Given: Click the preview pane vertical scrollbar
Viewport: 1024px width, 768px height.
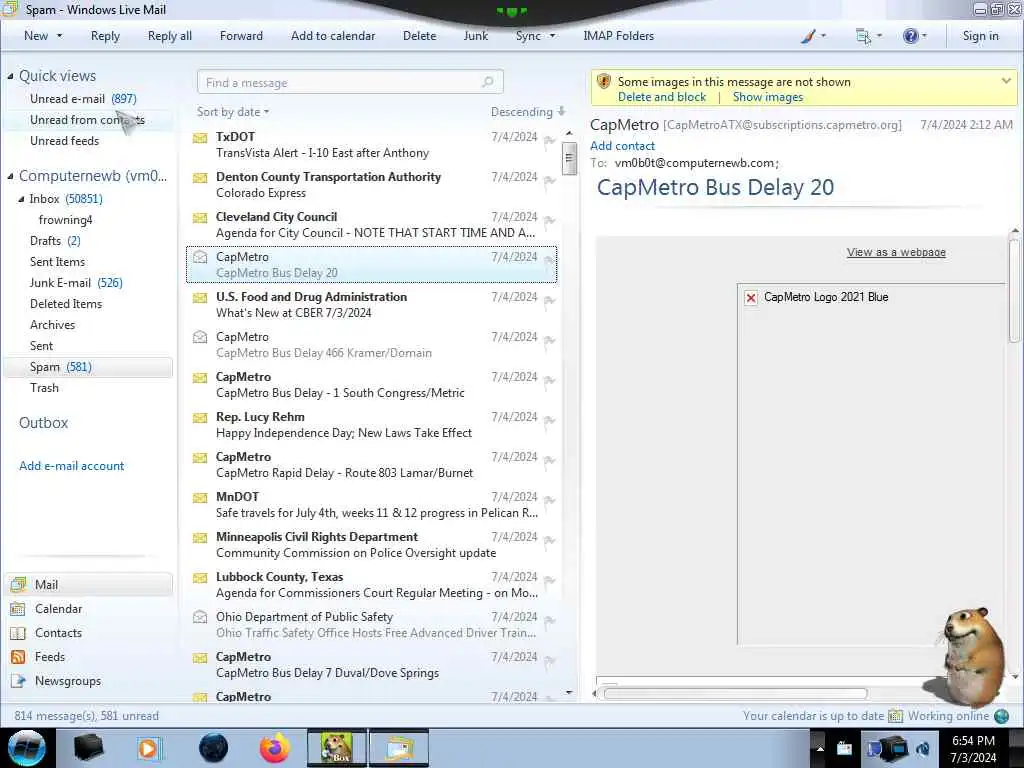Looking at the screenshot, I should pos(1014,291).
